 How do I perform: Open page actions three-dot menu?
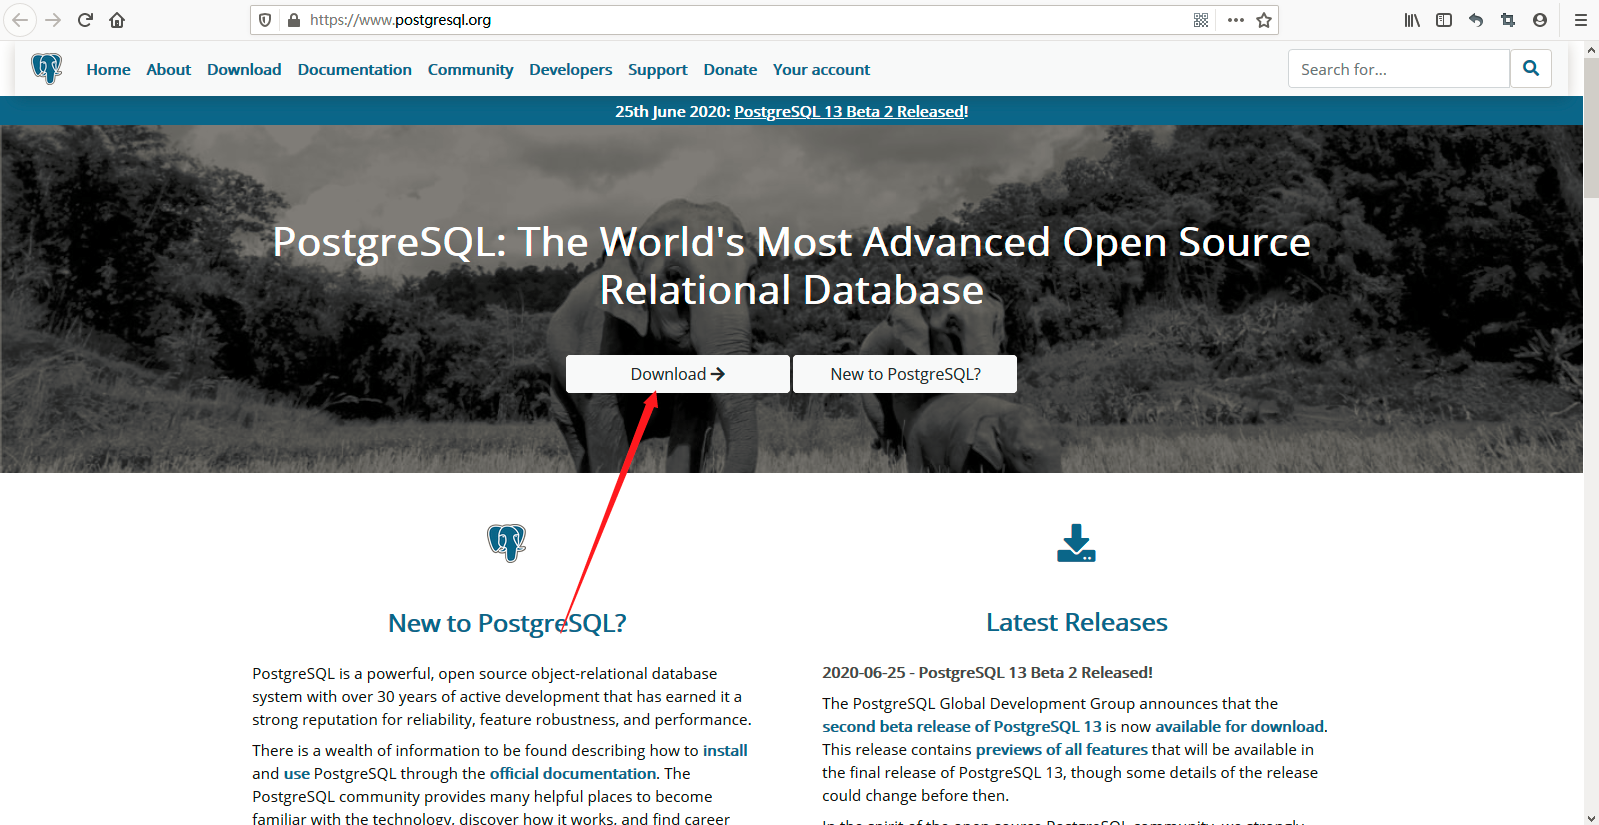(x=1236, y=20)
